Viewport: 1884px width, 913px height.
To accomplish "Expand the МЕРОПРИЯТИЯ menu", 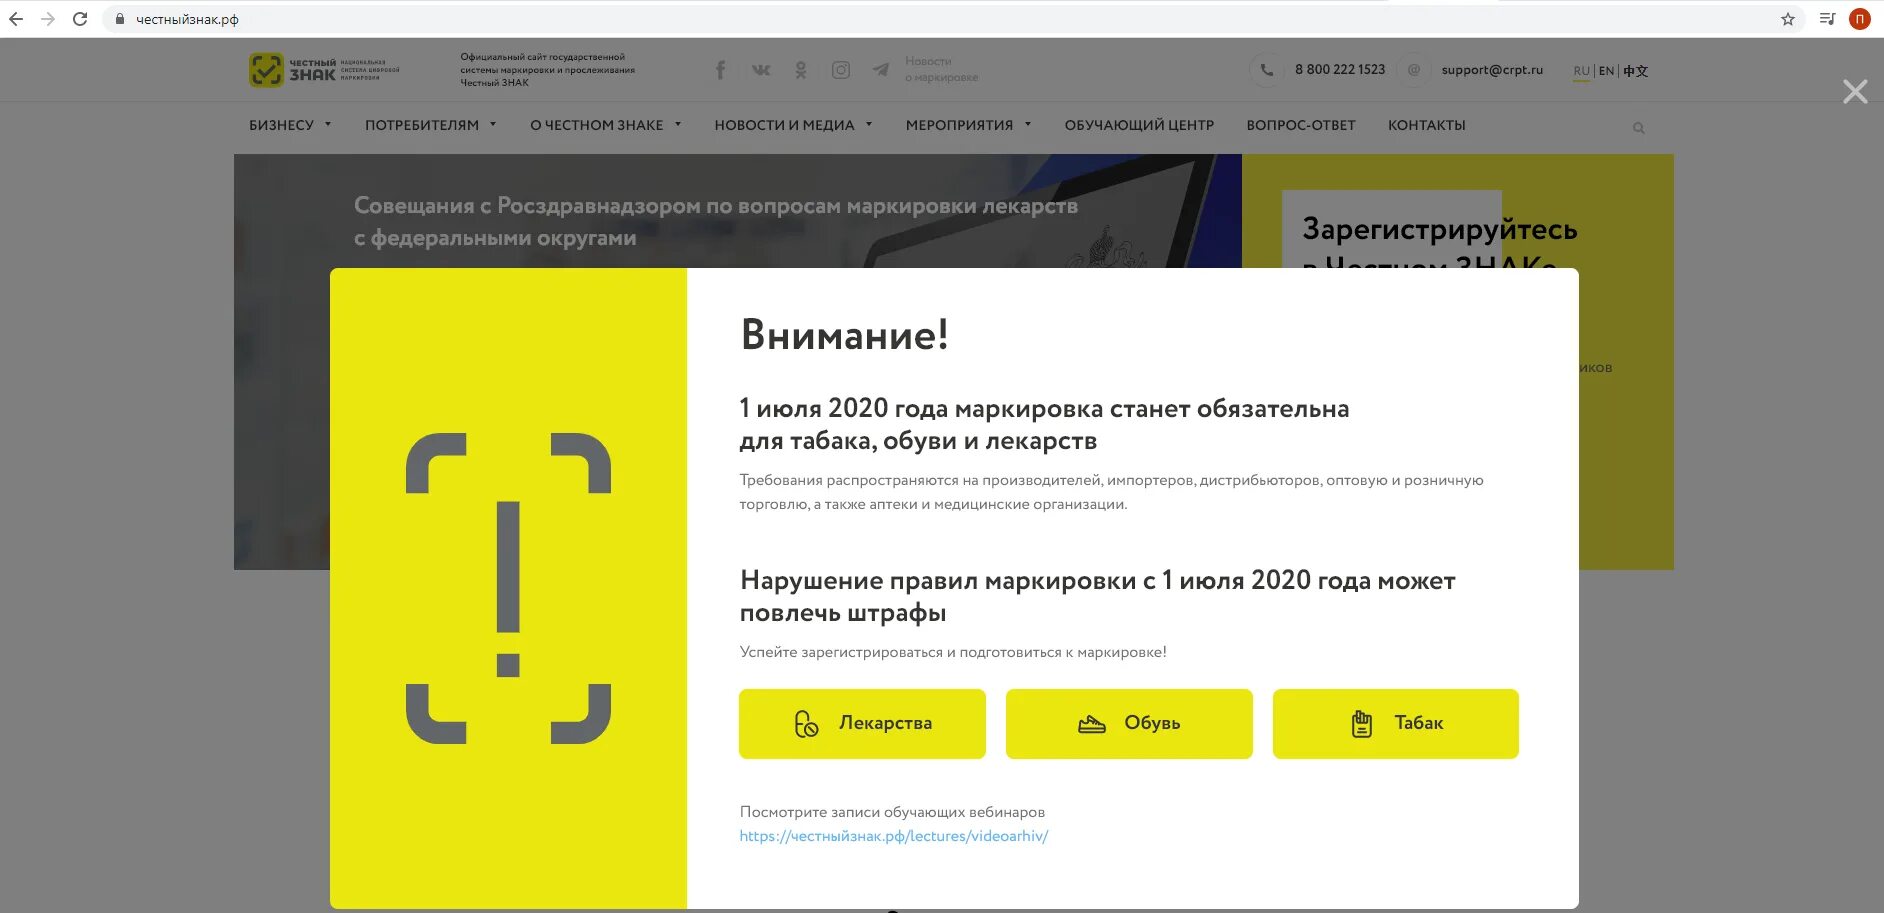I will (968, 125).
